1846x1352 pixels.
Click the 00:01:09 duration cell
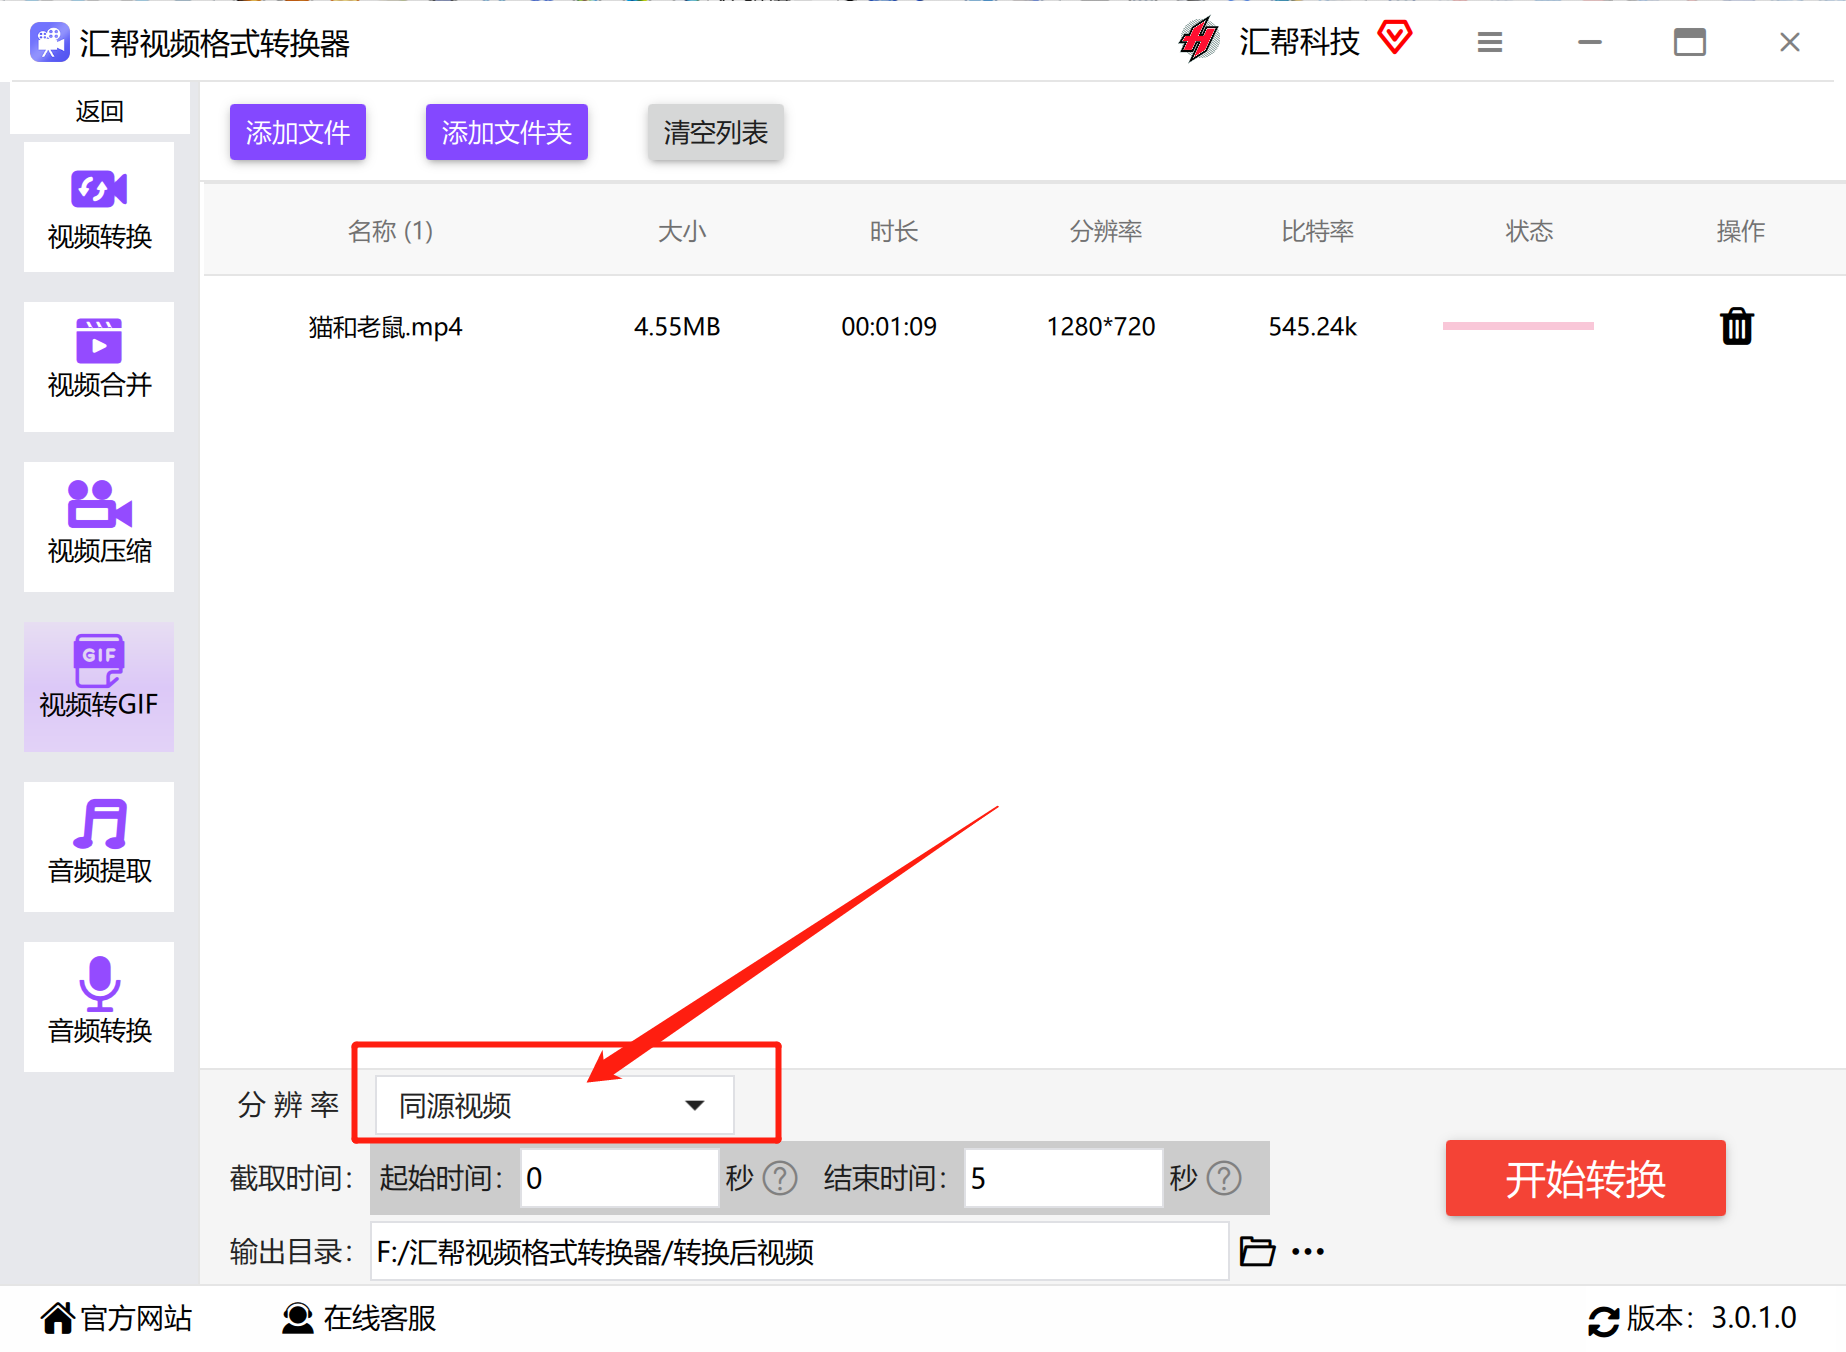(889, 327)
